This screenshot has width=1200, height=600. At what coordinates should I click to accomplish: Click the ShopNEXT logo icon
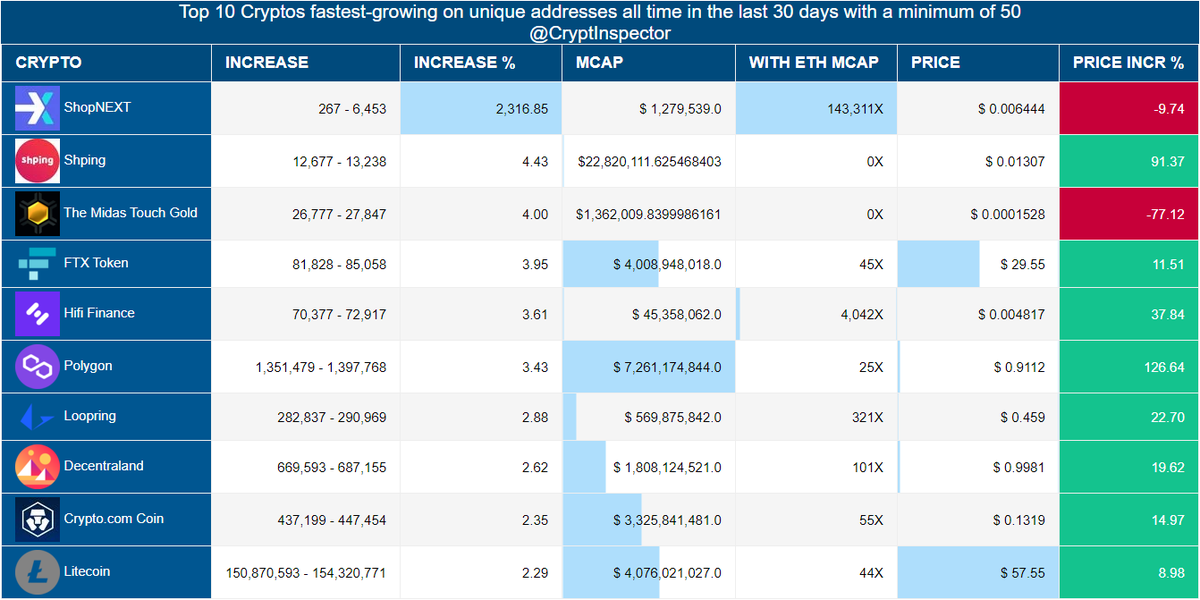click(x=38, y=108)
